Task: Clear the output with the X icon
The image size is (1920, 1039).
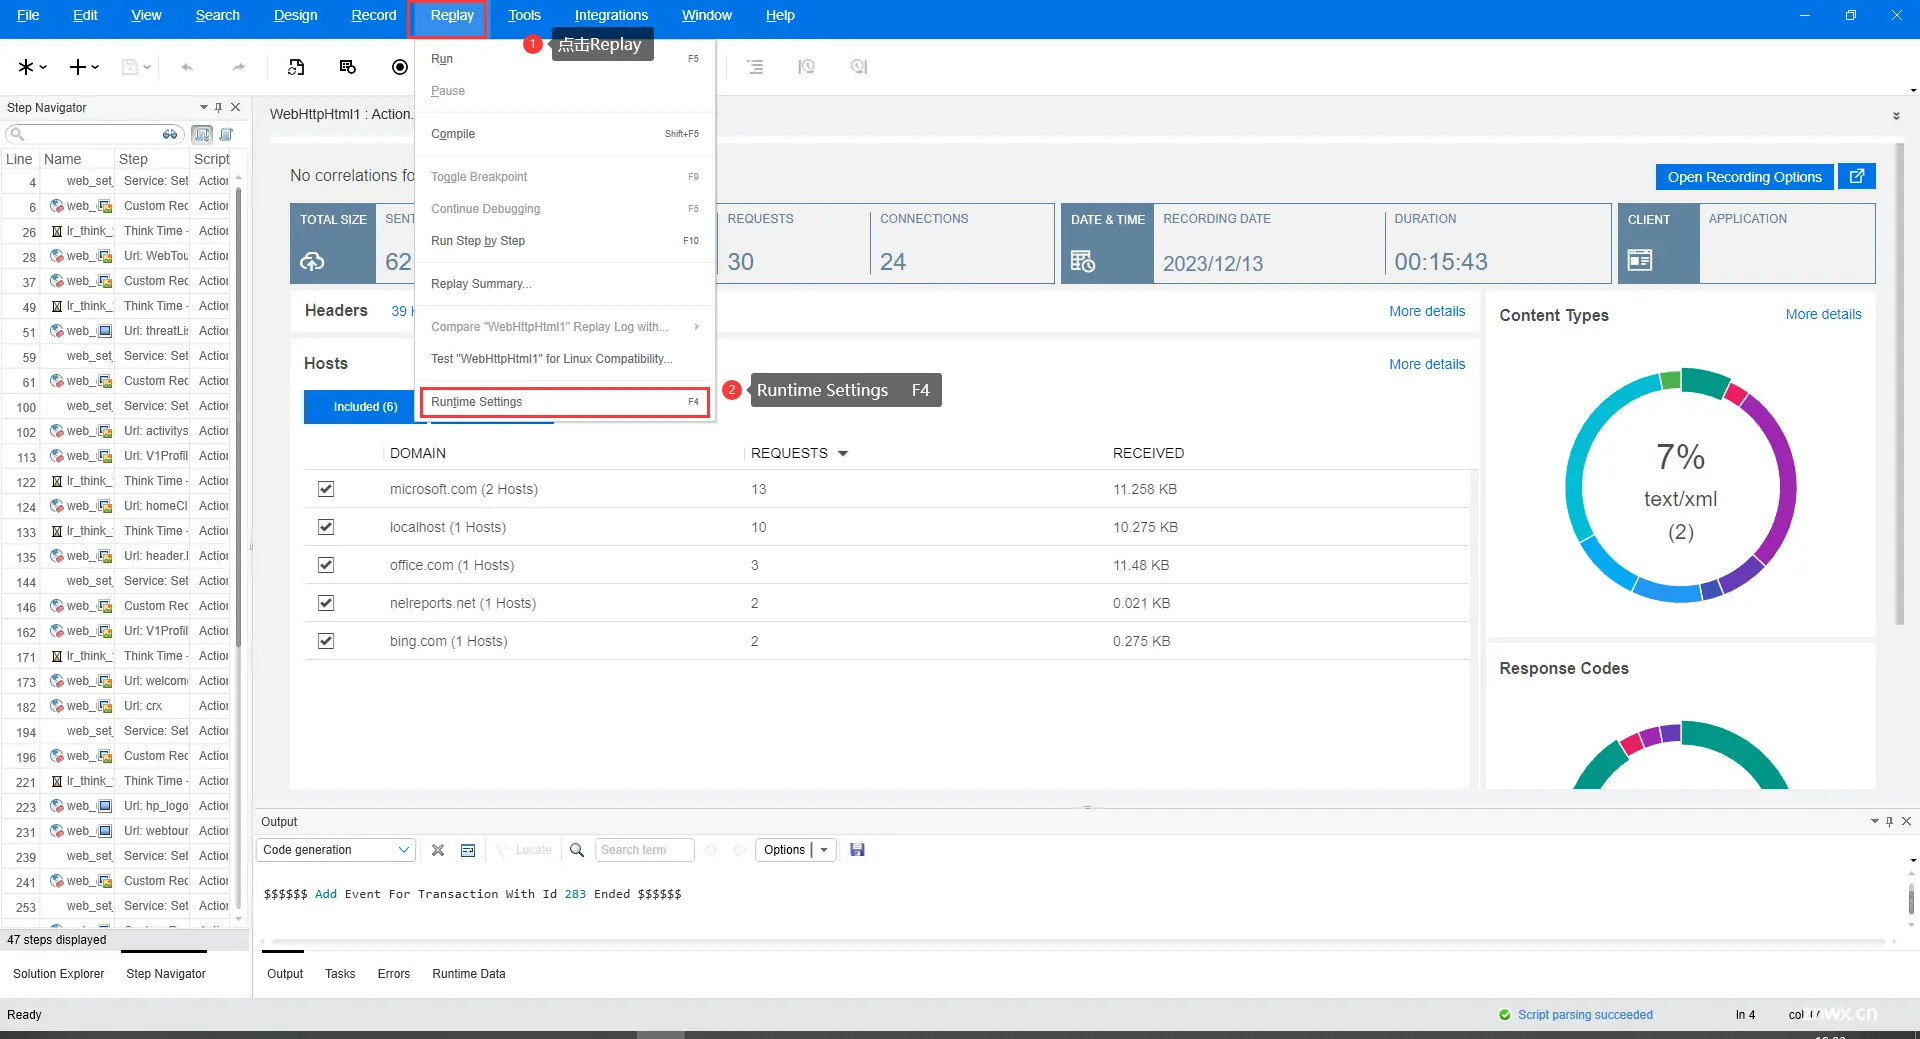Action: (438, 850)
